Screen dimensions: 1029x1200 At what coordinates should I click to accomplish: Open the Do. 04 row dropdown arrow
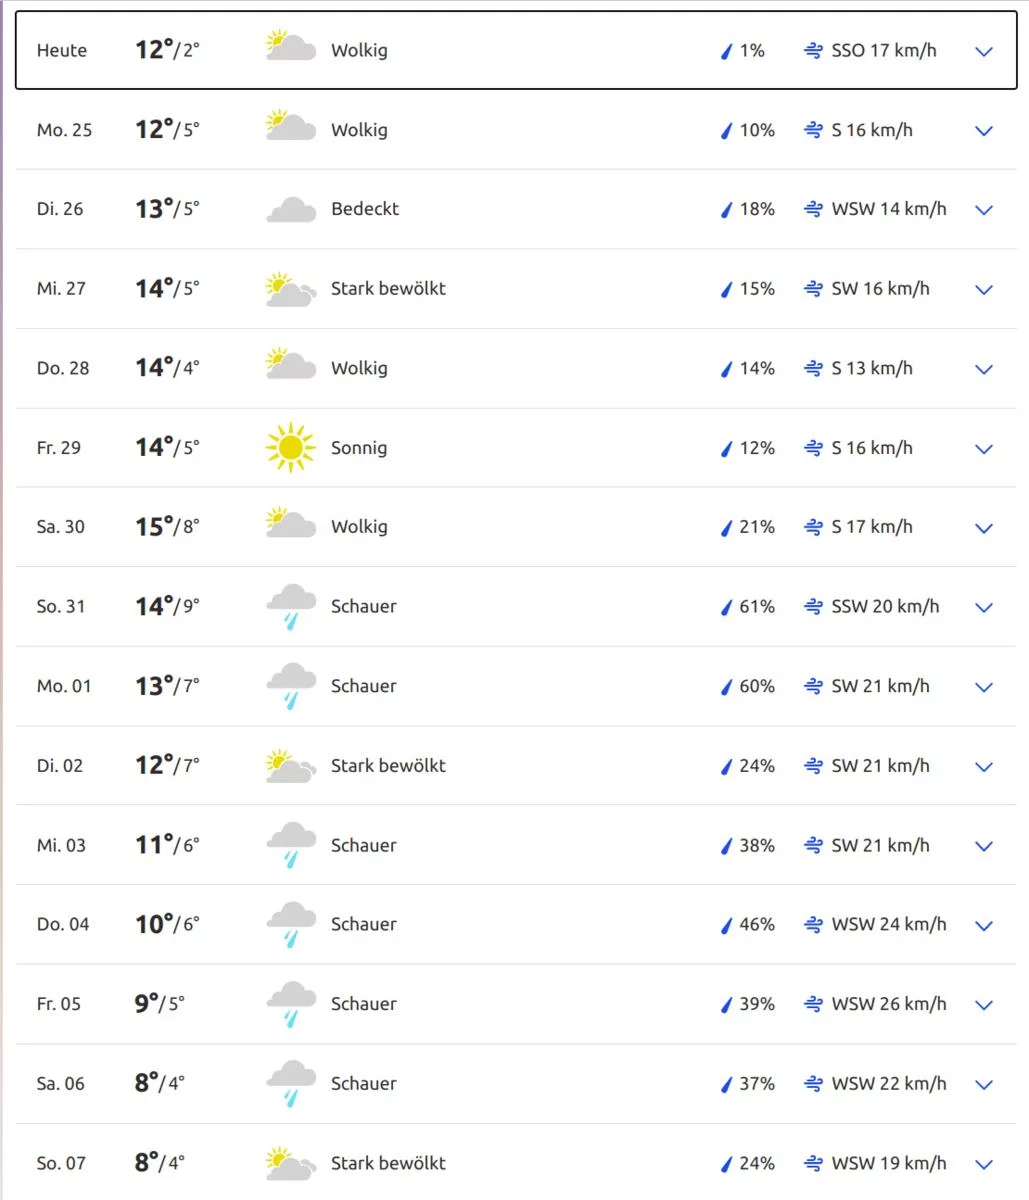[x=984, y=926]
